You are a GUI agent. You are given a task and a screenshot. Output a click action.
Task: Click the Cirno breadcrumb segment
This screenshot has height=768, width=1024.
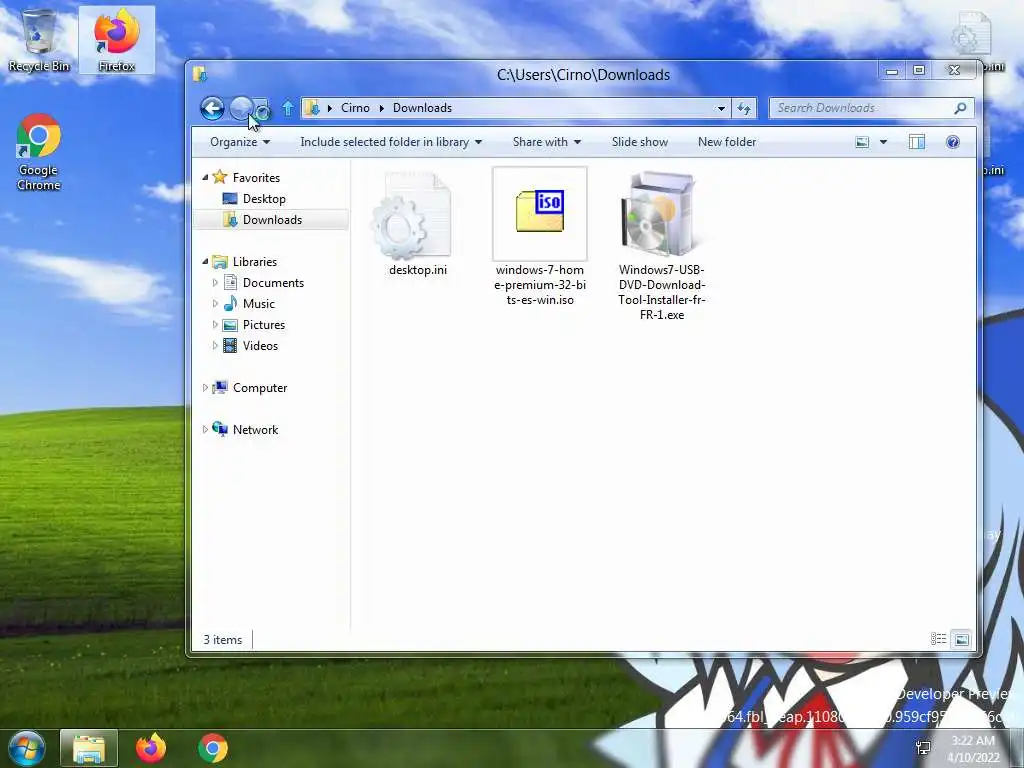tap(355, 108)
